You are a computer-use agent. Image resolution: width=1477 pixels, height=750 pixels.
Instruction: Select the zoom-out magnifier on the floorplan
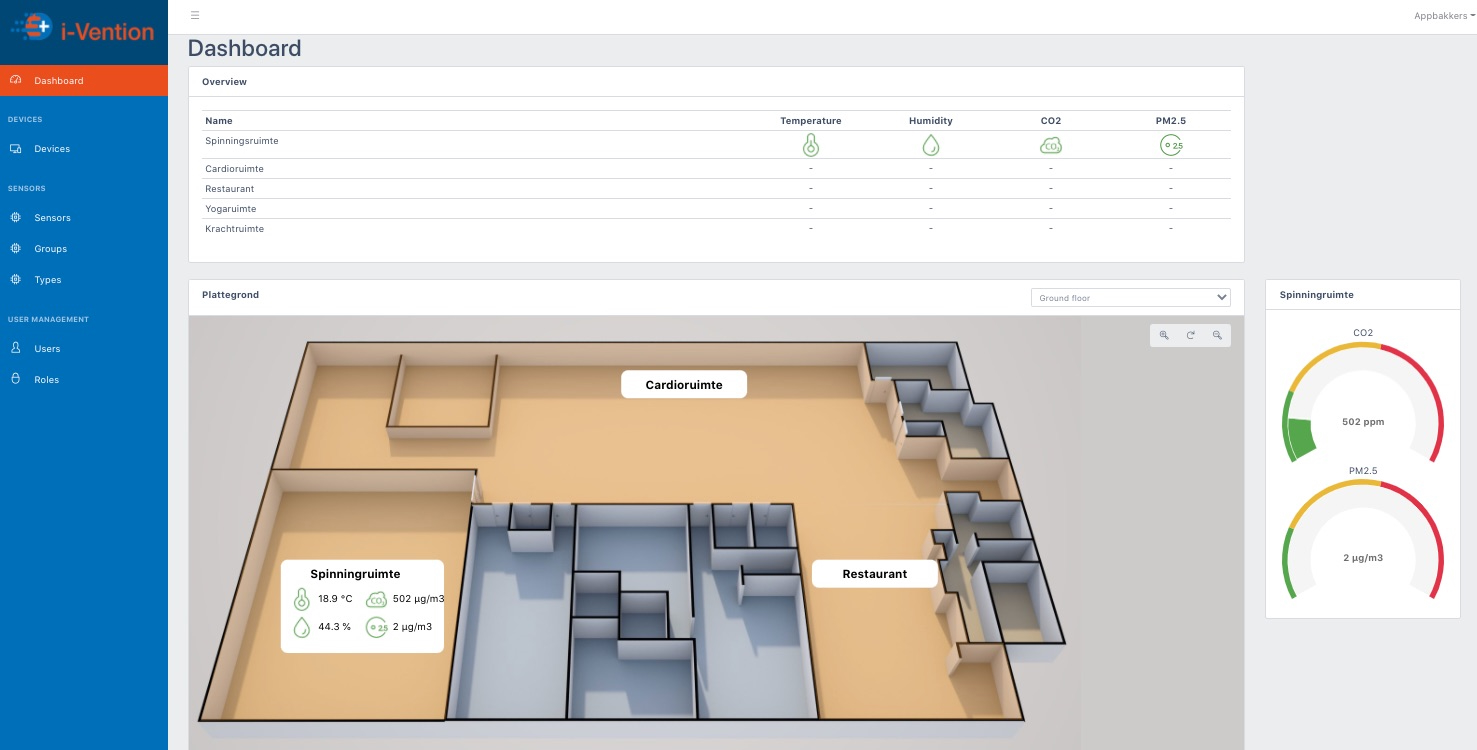[1217, 335]
